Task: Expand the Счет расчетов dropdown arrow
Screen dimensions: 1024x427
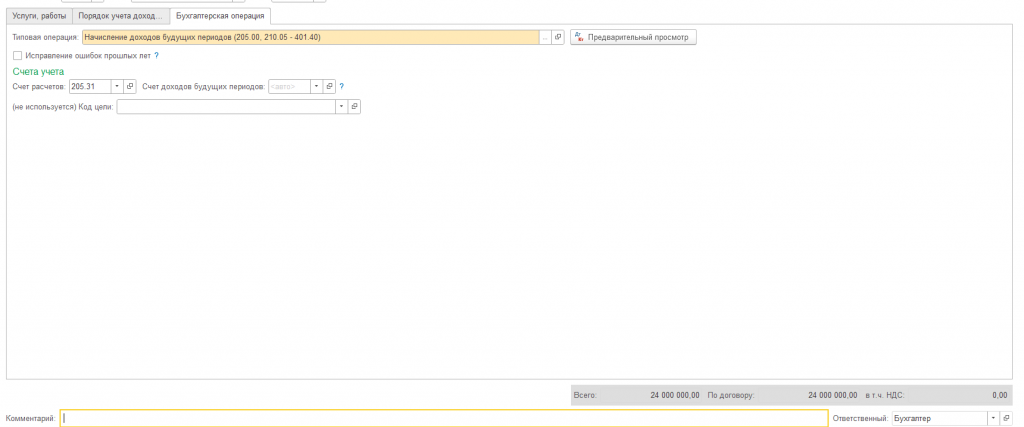Action: [117, 86]
